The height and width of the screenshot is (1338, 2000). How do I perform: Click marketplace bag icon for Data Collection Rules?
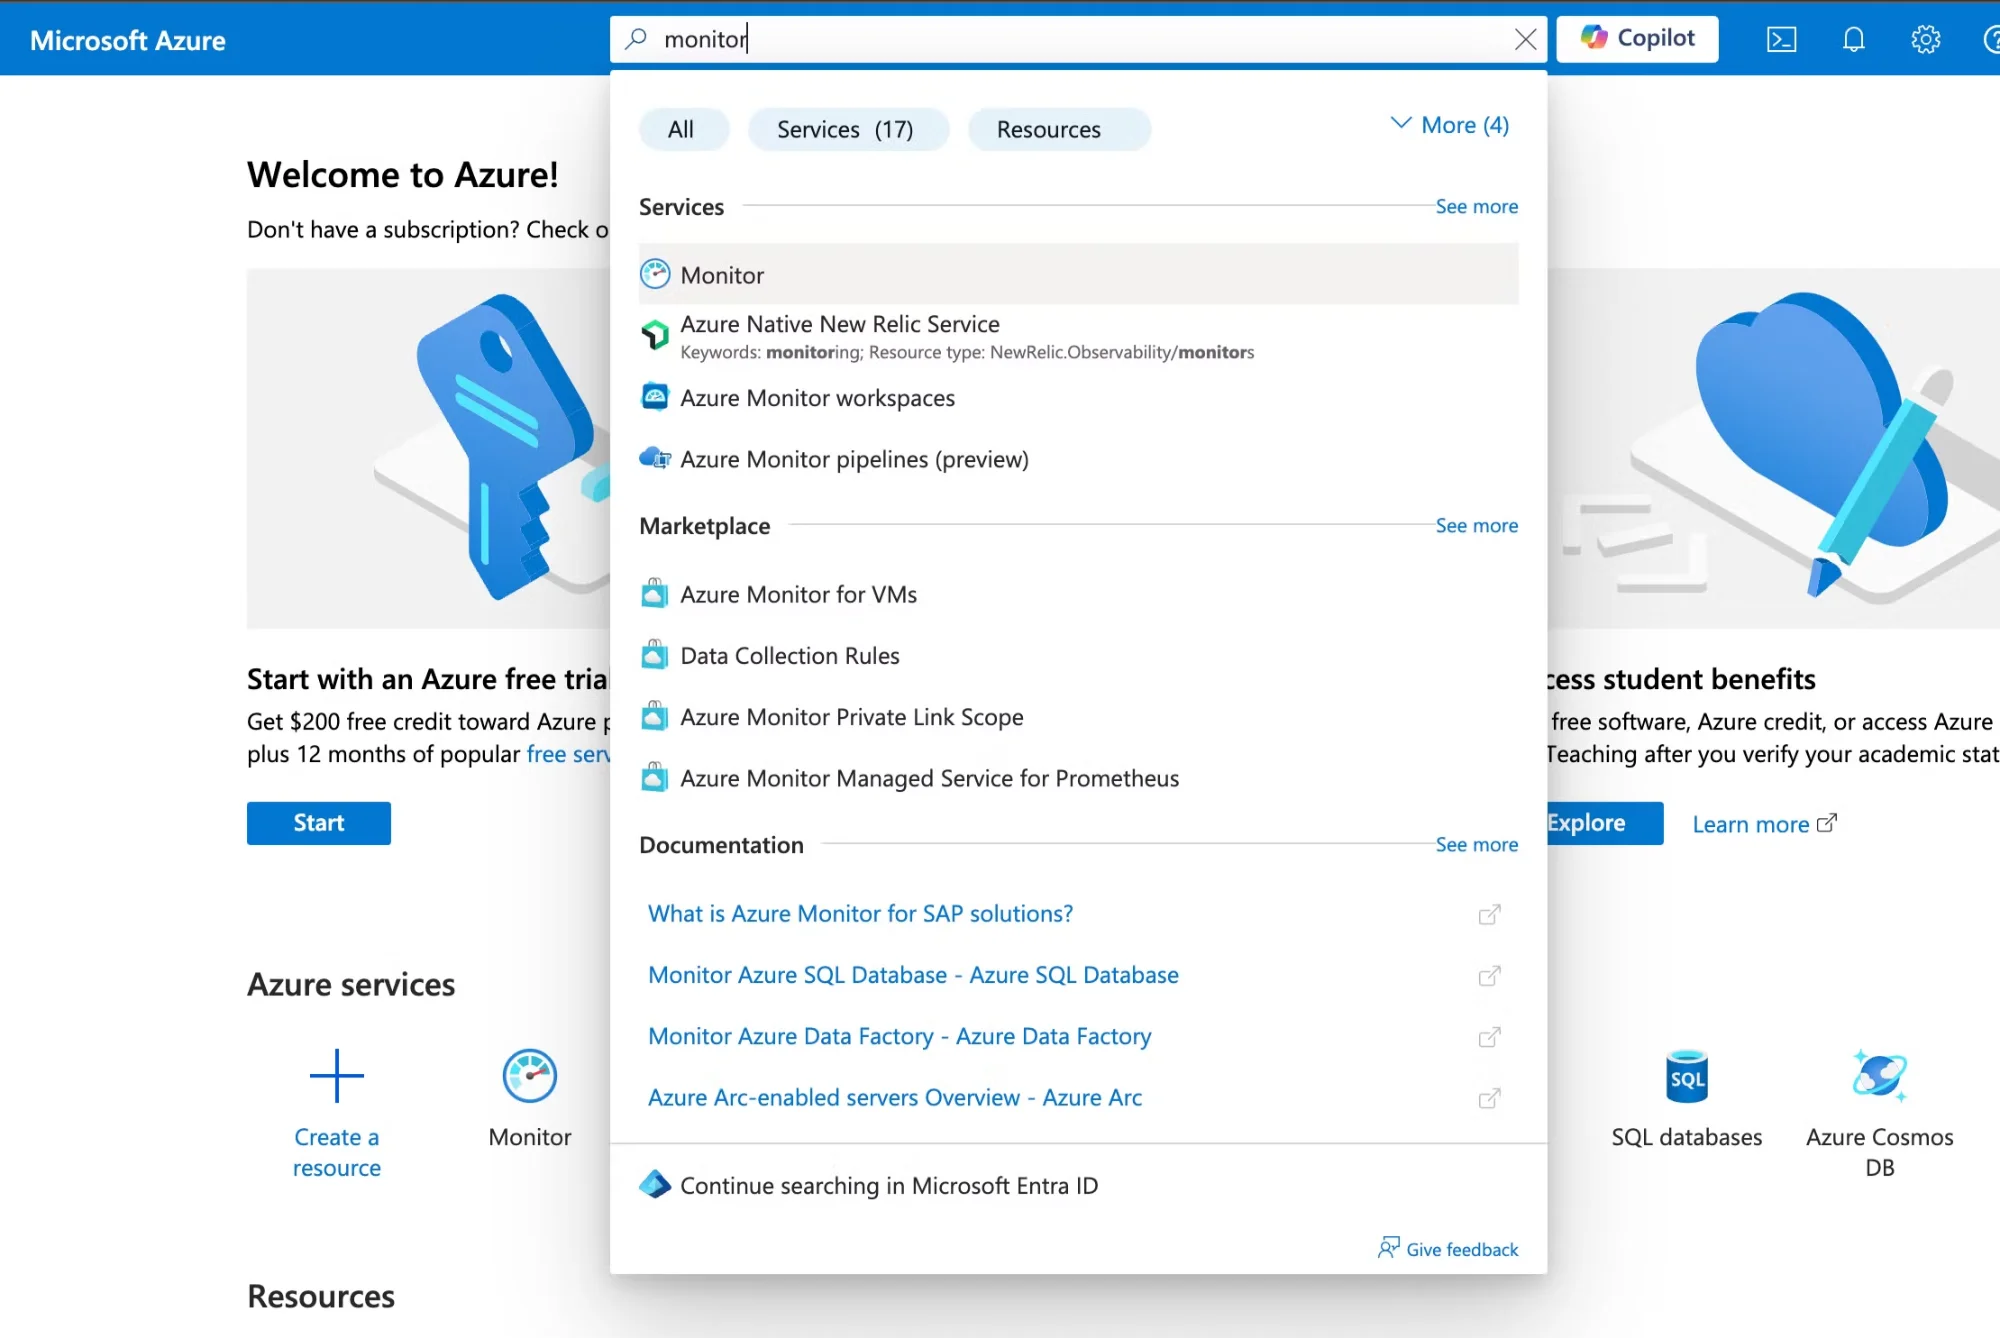click(654, 654)
